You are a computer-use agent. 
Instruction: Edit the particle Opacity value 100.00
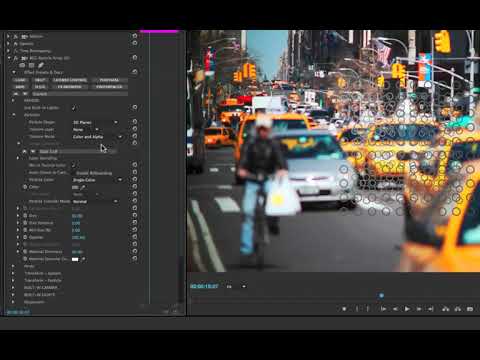coord(78,237)
